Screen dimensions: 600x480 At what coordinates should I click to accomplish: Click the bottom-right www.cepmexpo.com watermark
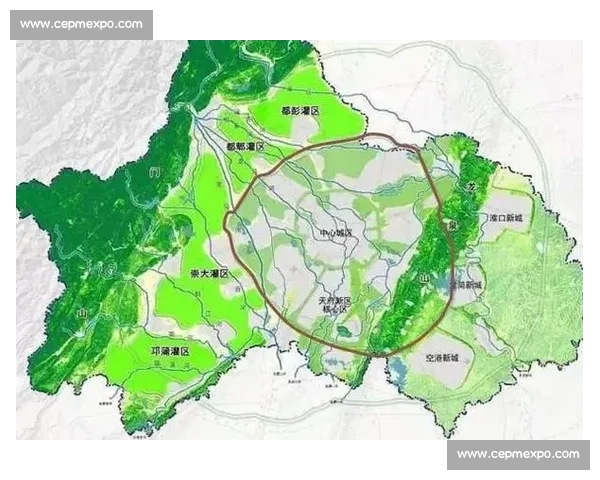click(x=517, y=454)
